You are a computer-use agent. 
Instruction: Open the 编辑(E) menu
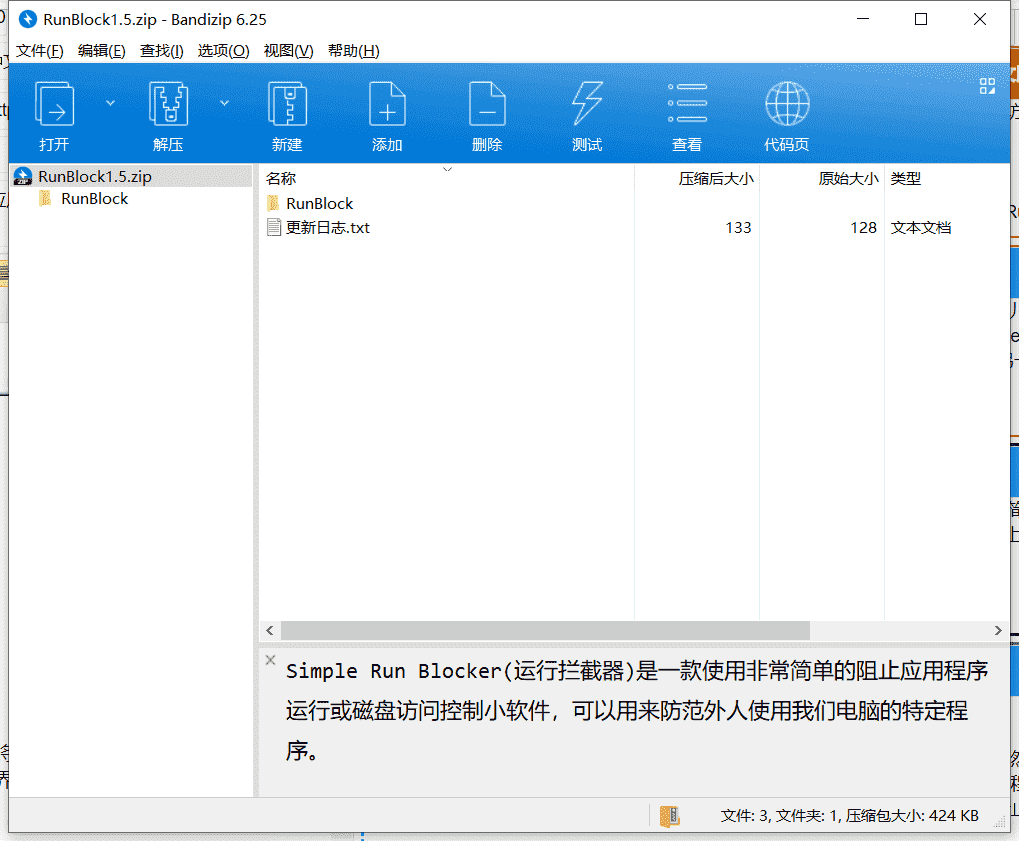101,51
